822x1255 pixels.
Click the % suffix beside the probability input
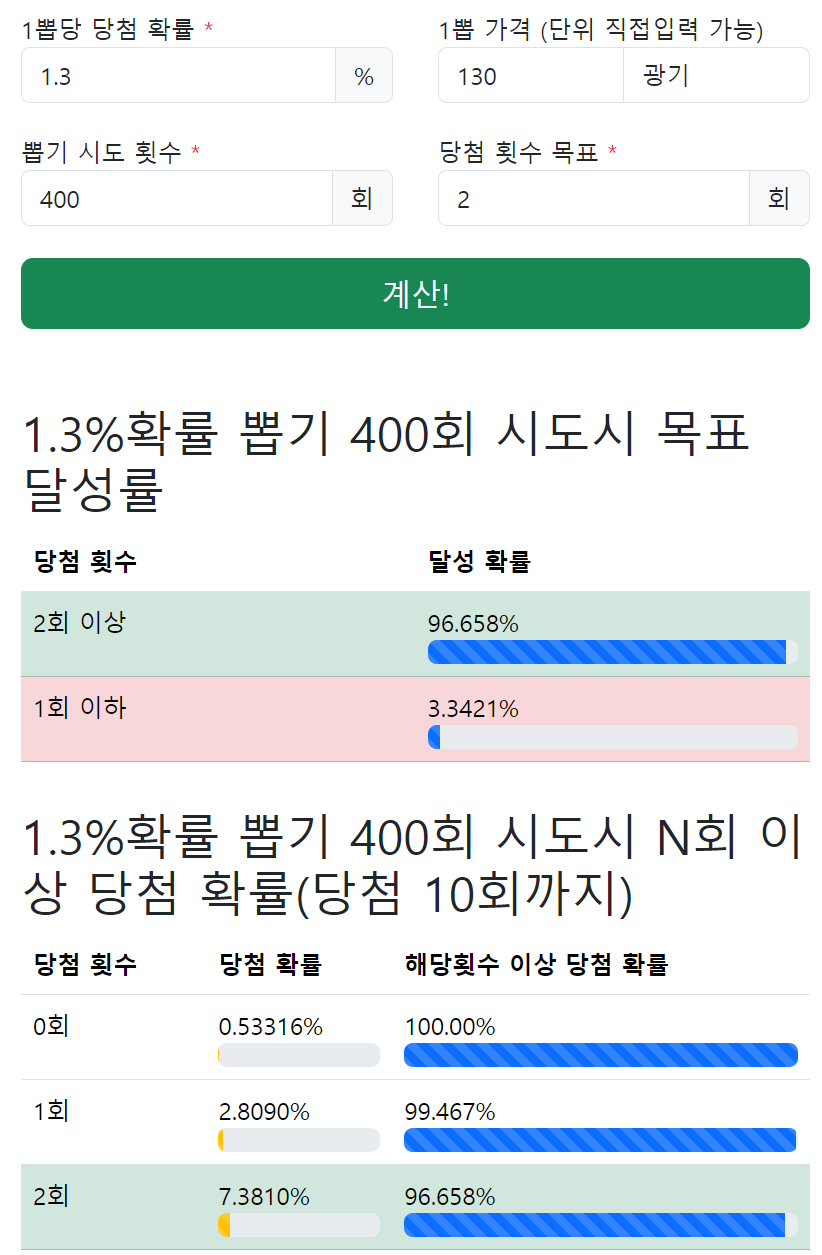pos(364,76)
